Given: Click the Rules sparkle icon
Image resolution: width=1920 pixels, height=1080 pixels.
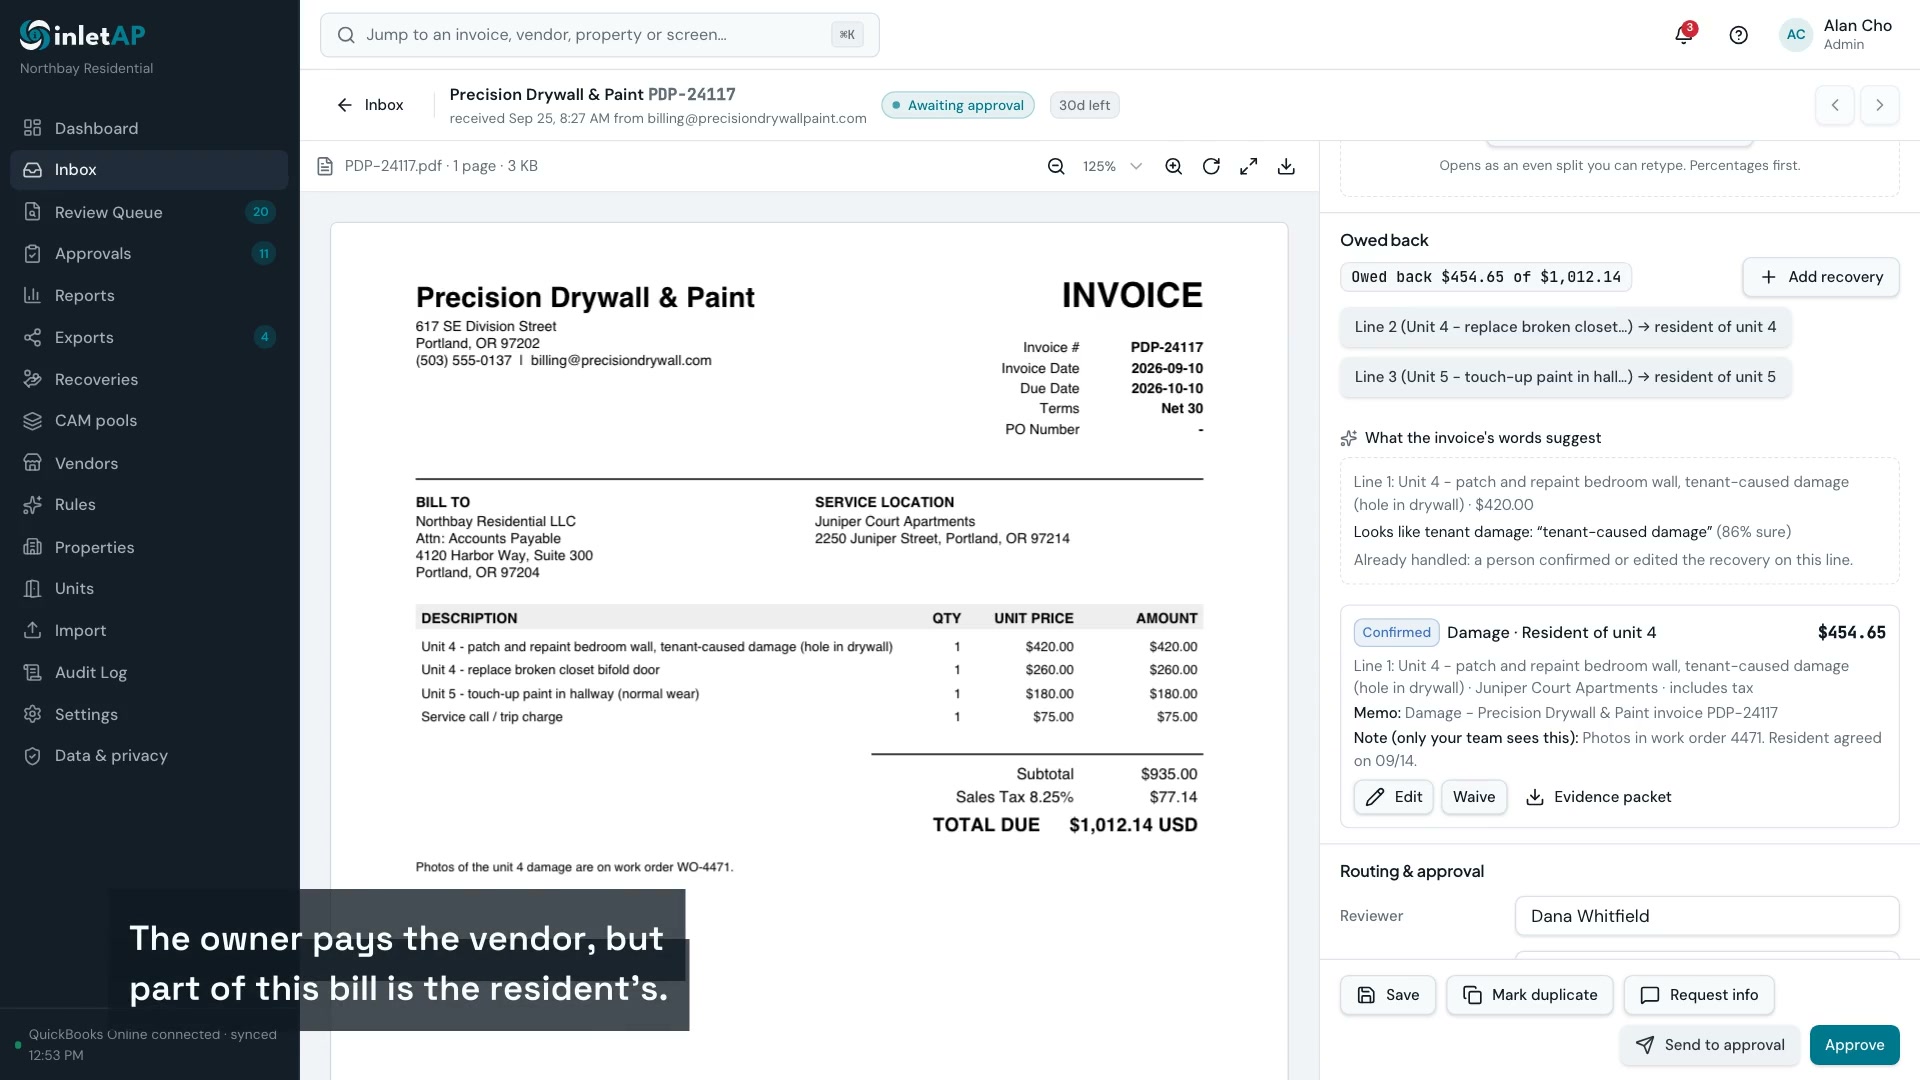Looking at the screenshot, I should click(x=33, y=505).
